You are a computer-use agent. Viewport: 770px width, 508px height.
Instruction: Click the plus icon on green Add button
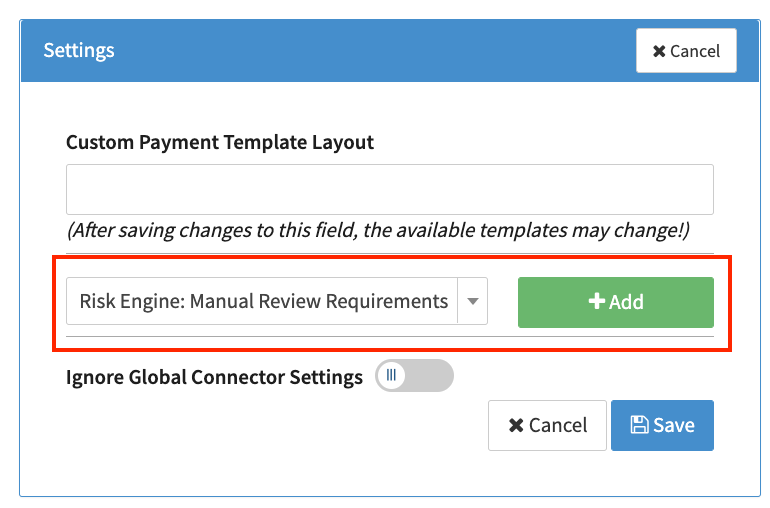(x=596, y=302)
